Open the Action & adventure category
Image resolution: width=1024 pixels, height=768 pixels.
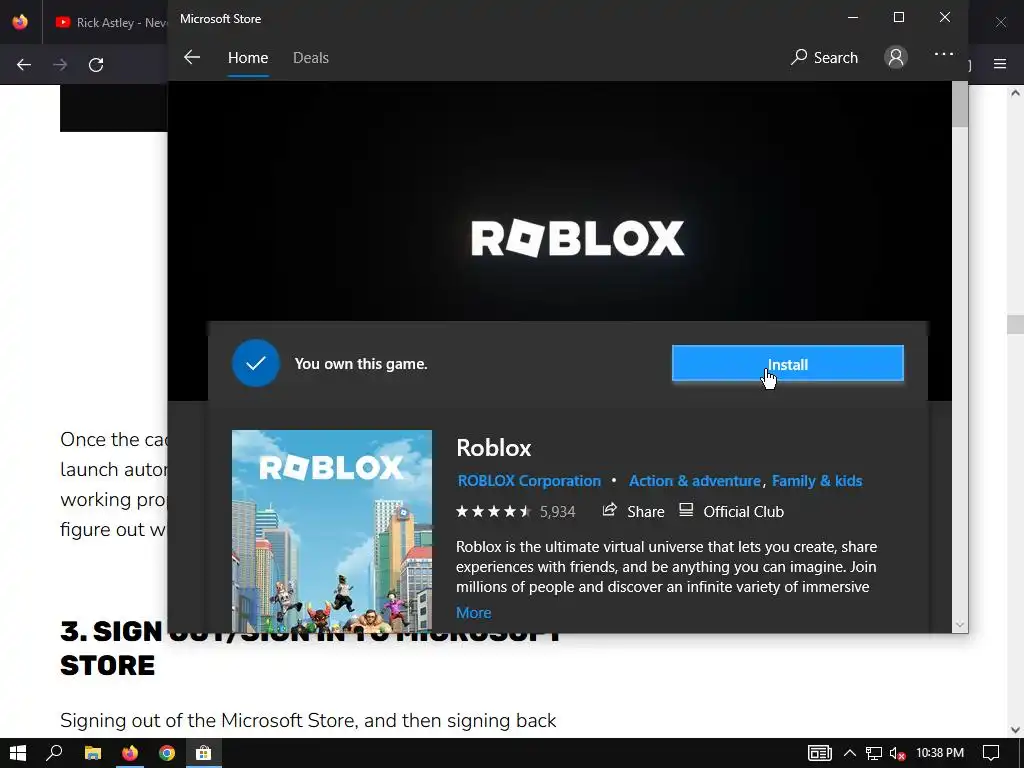pos(695,481)
